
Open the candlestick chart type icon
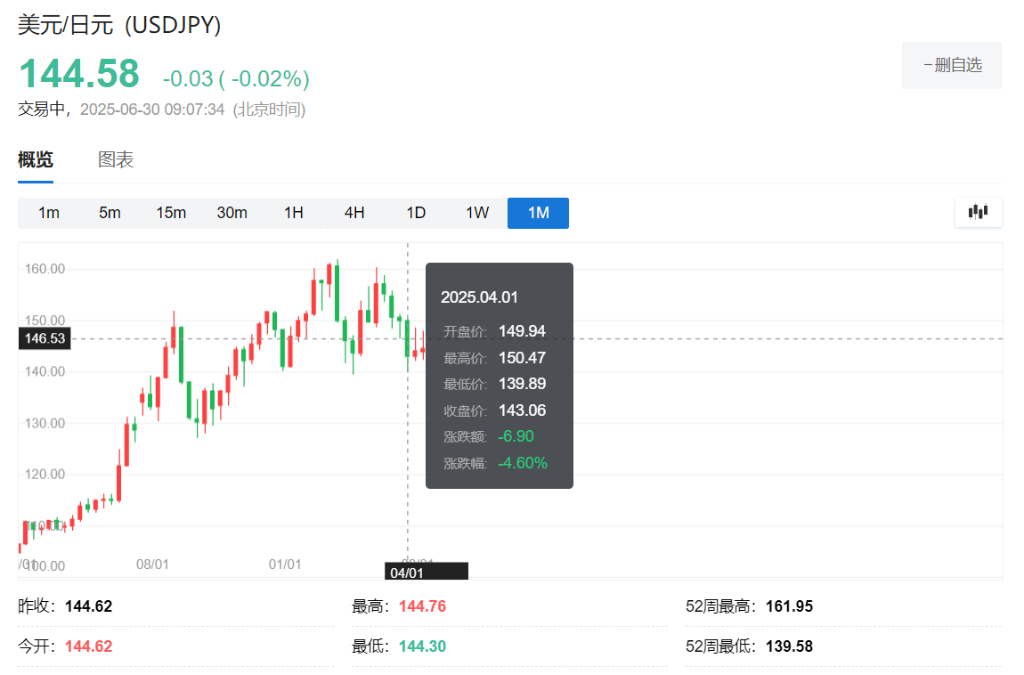978,212
